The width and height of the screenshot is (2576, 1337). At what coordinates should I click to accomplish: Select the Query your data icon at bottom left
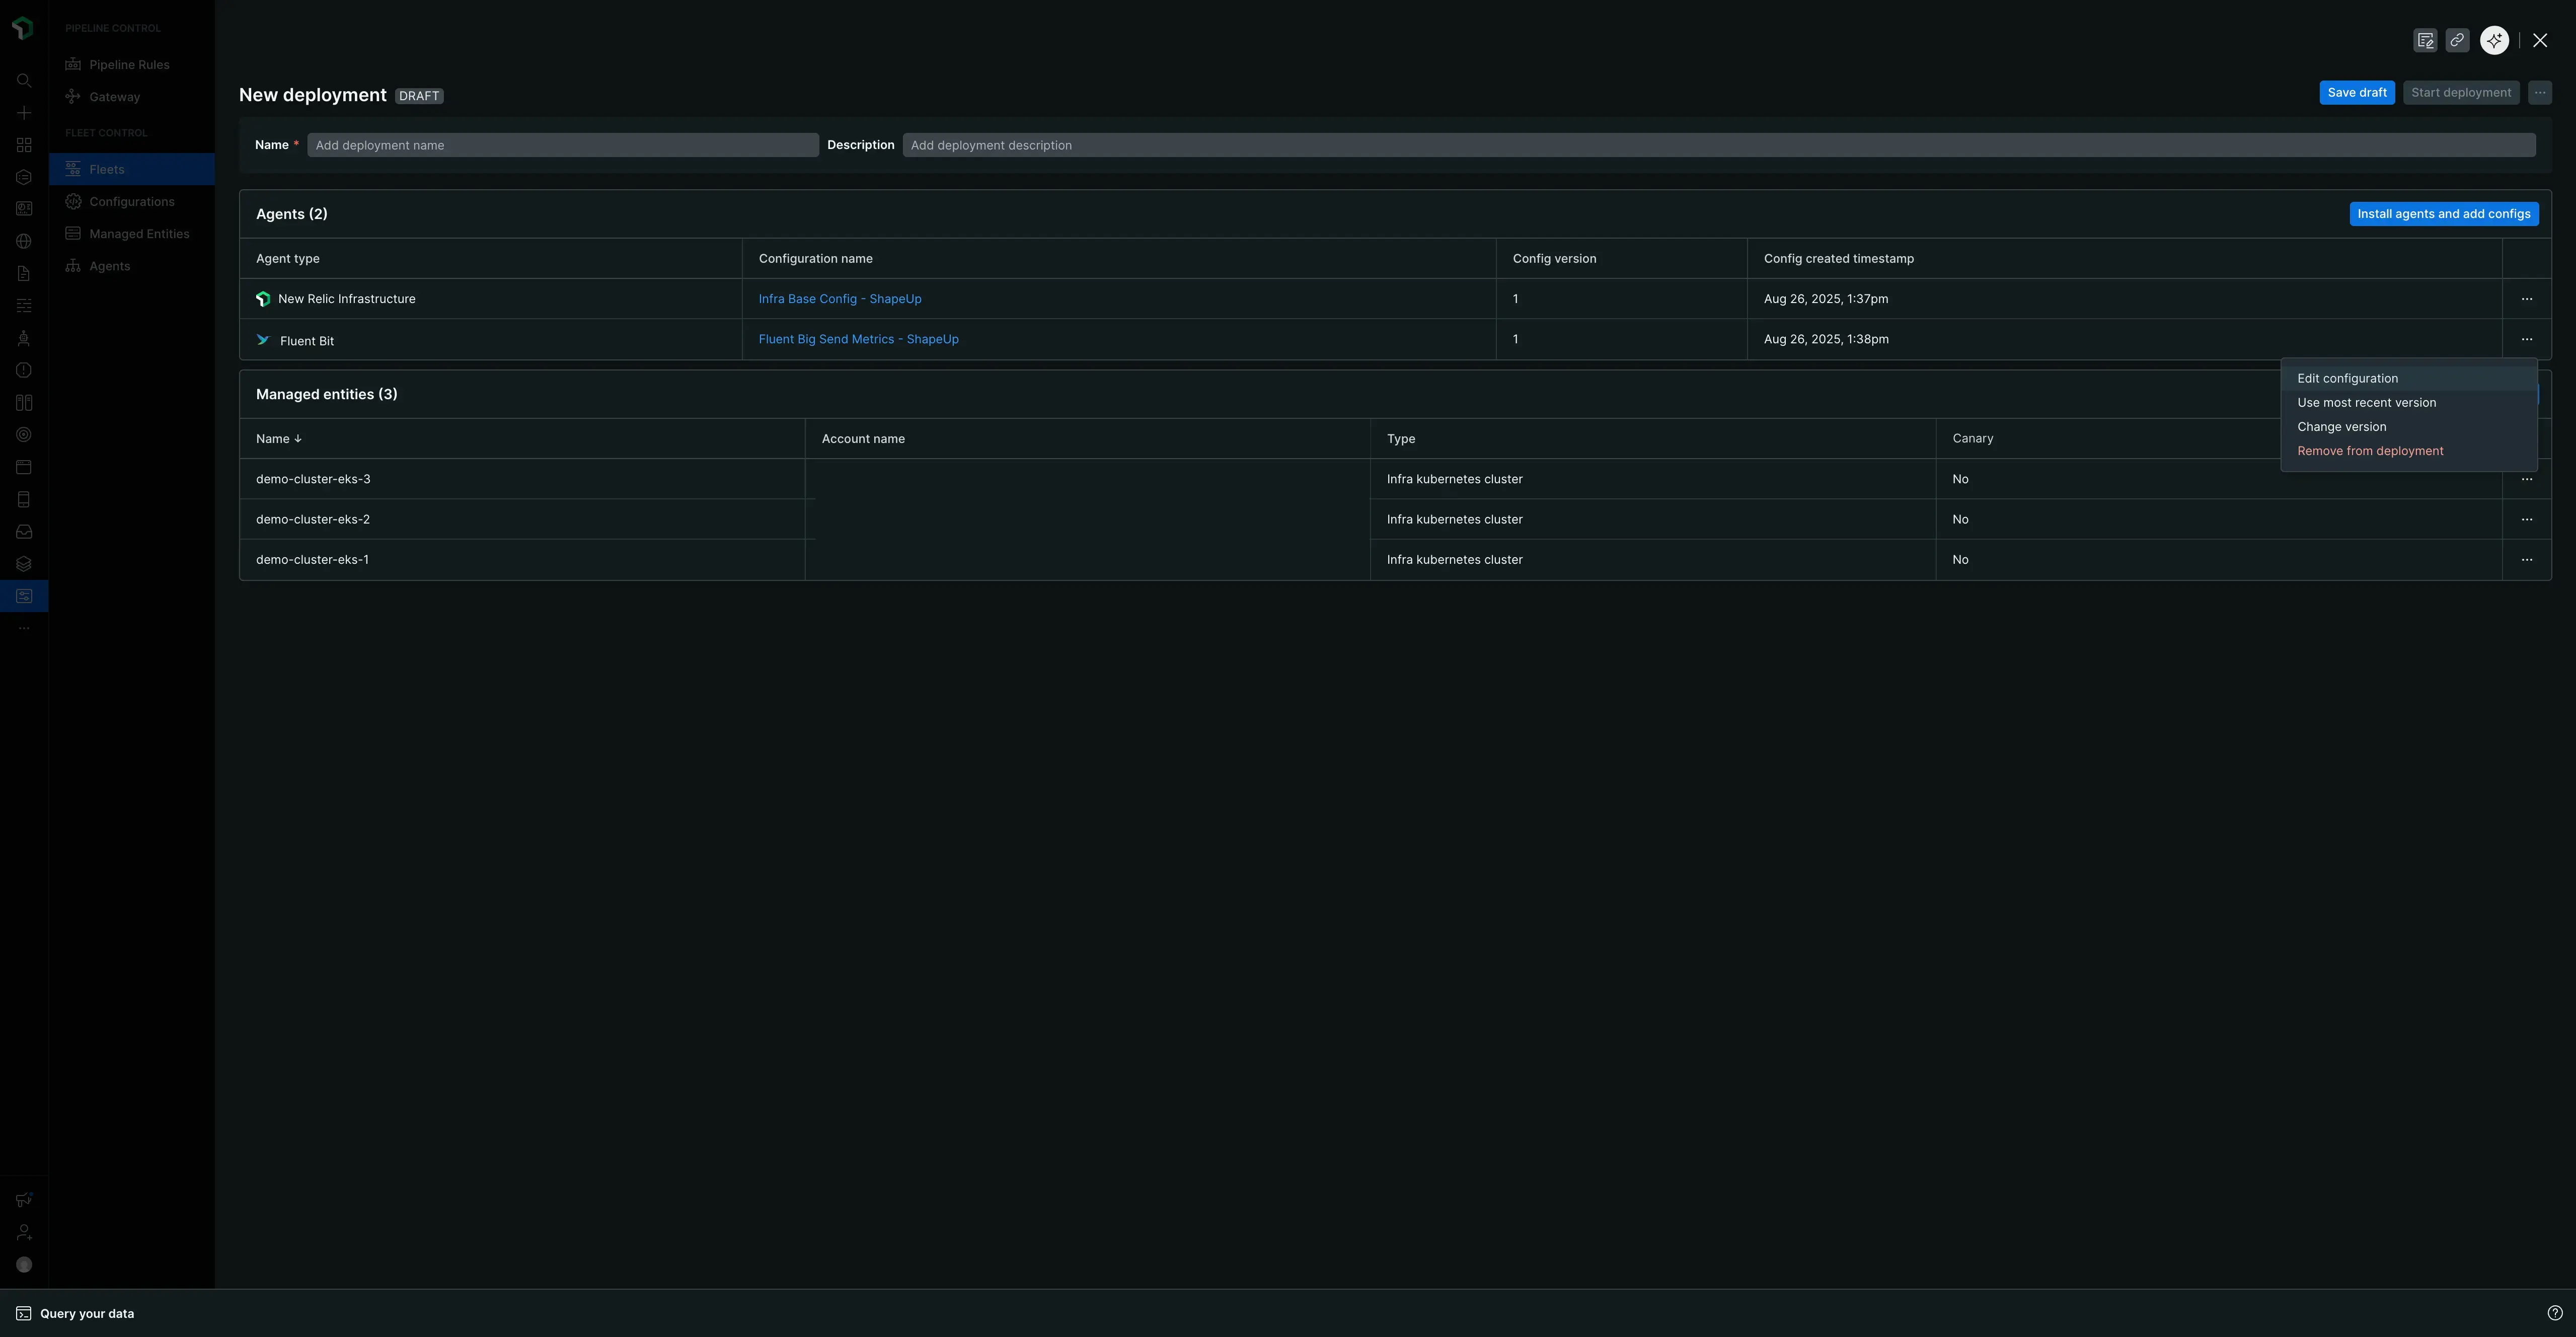[x=23, y=1313]
